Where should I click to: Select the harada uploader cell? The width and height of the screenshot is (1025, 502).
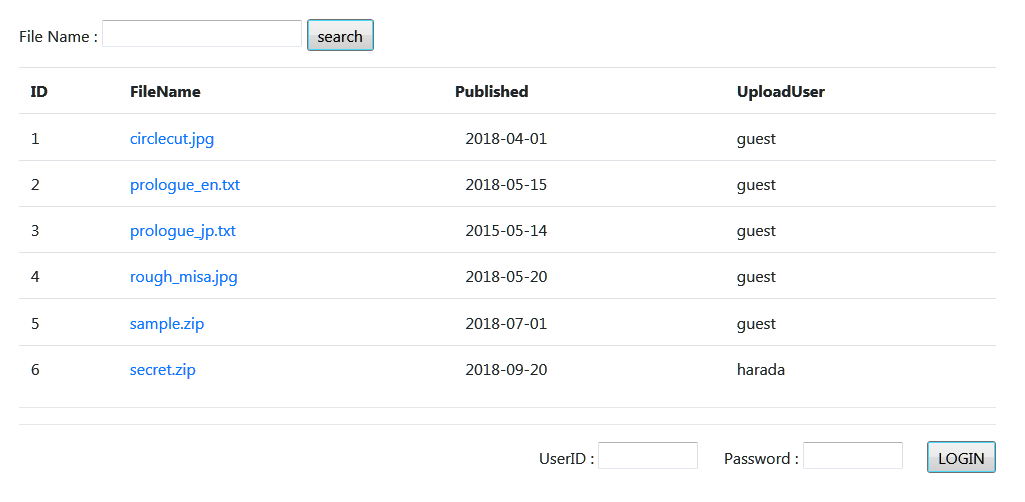(x=761, y=370)
